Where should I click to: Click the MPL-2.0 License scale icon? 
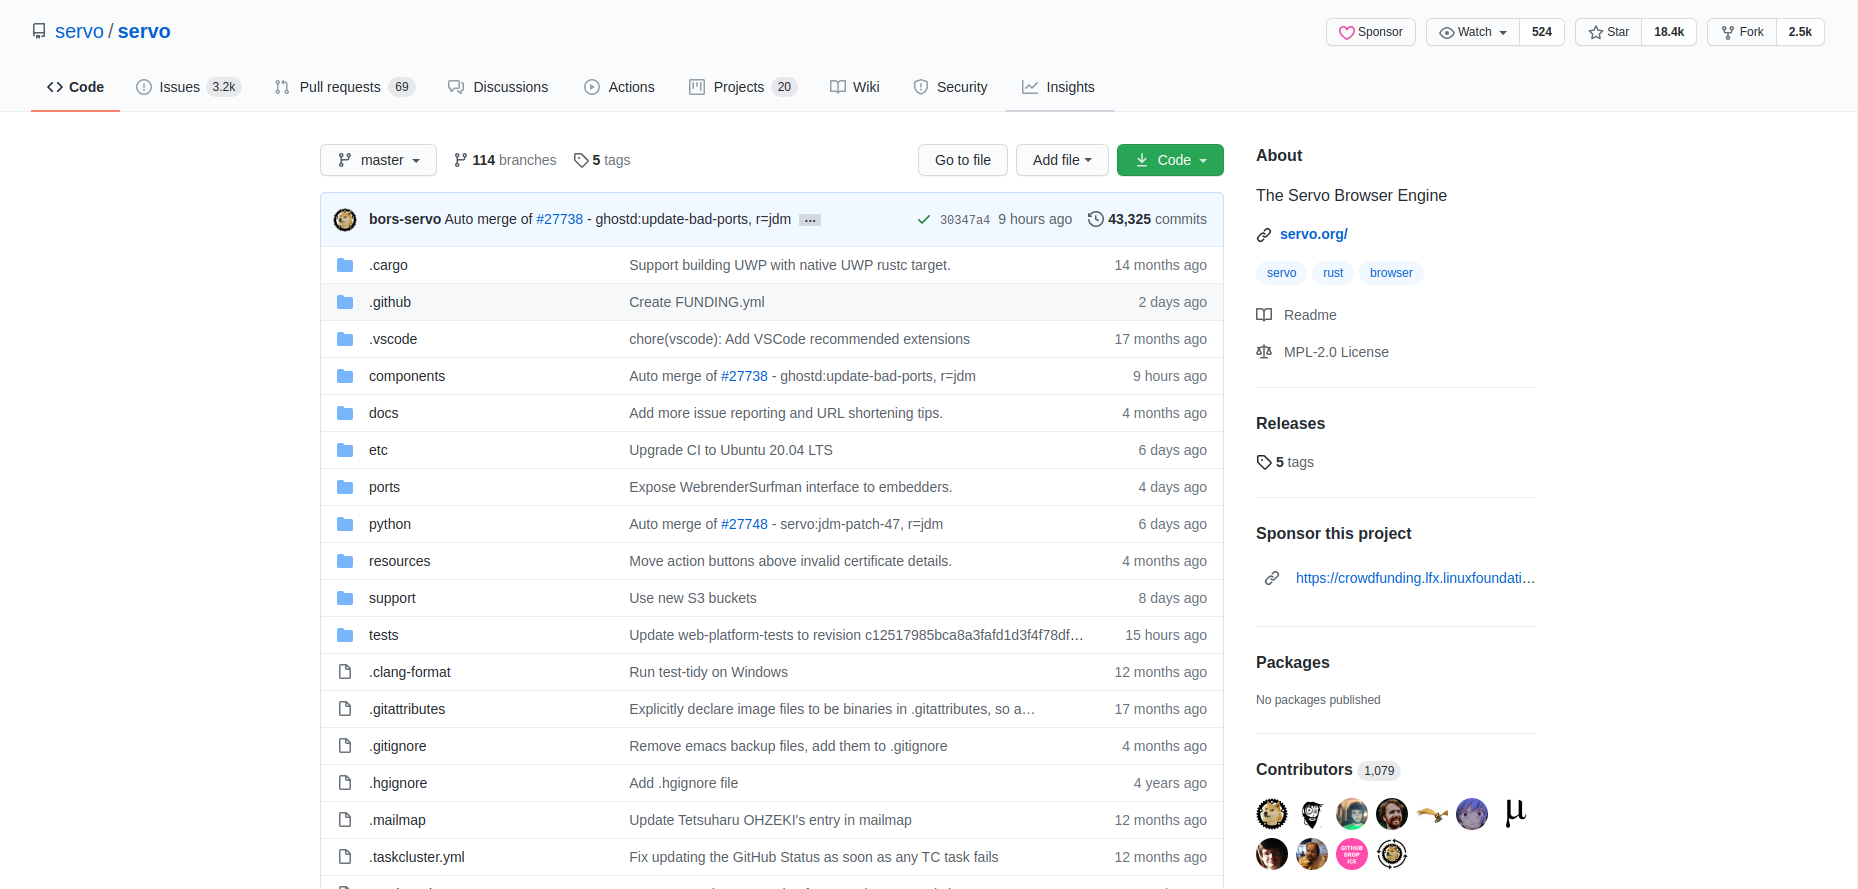1264,352
